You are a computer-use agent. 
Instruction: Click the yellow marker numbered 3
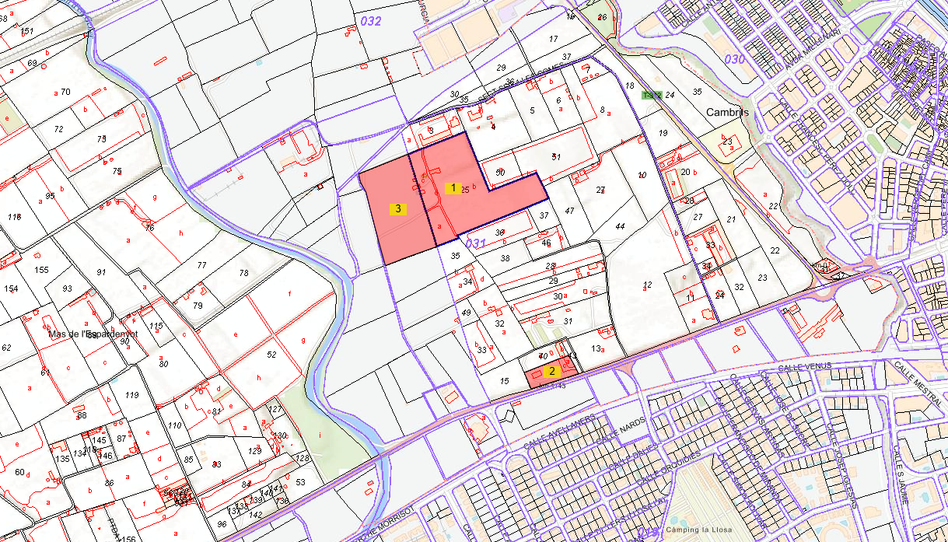click(397, 209)
